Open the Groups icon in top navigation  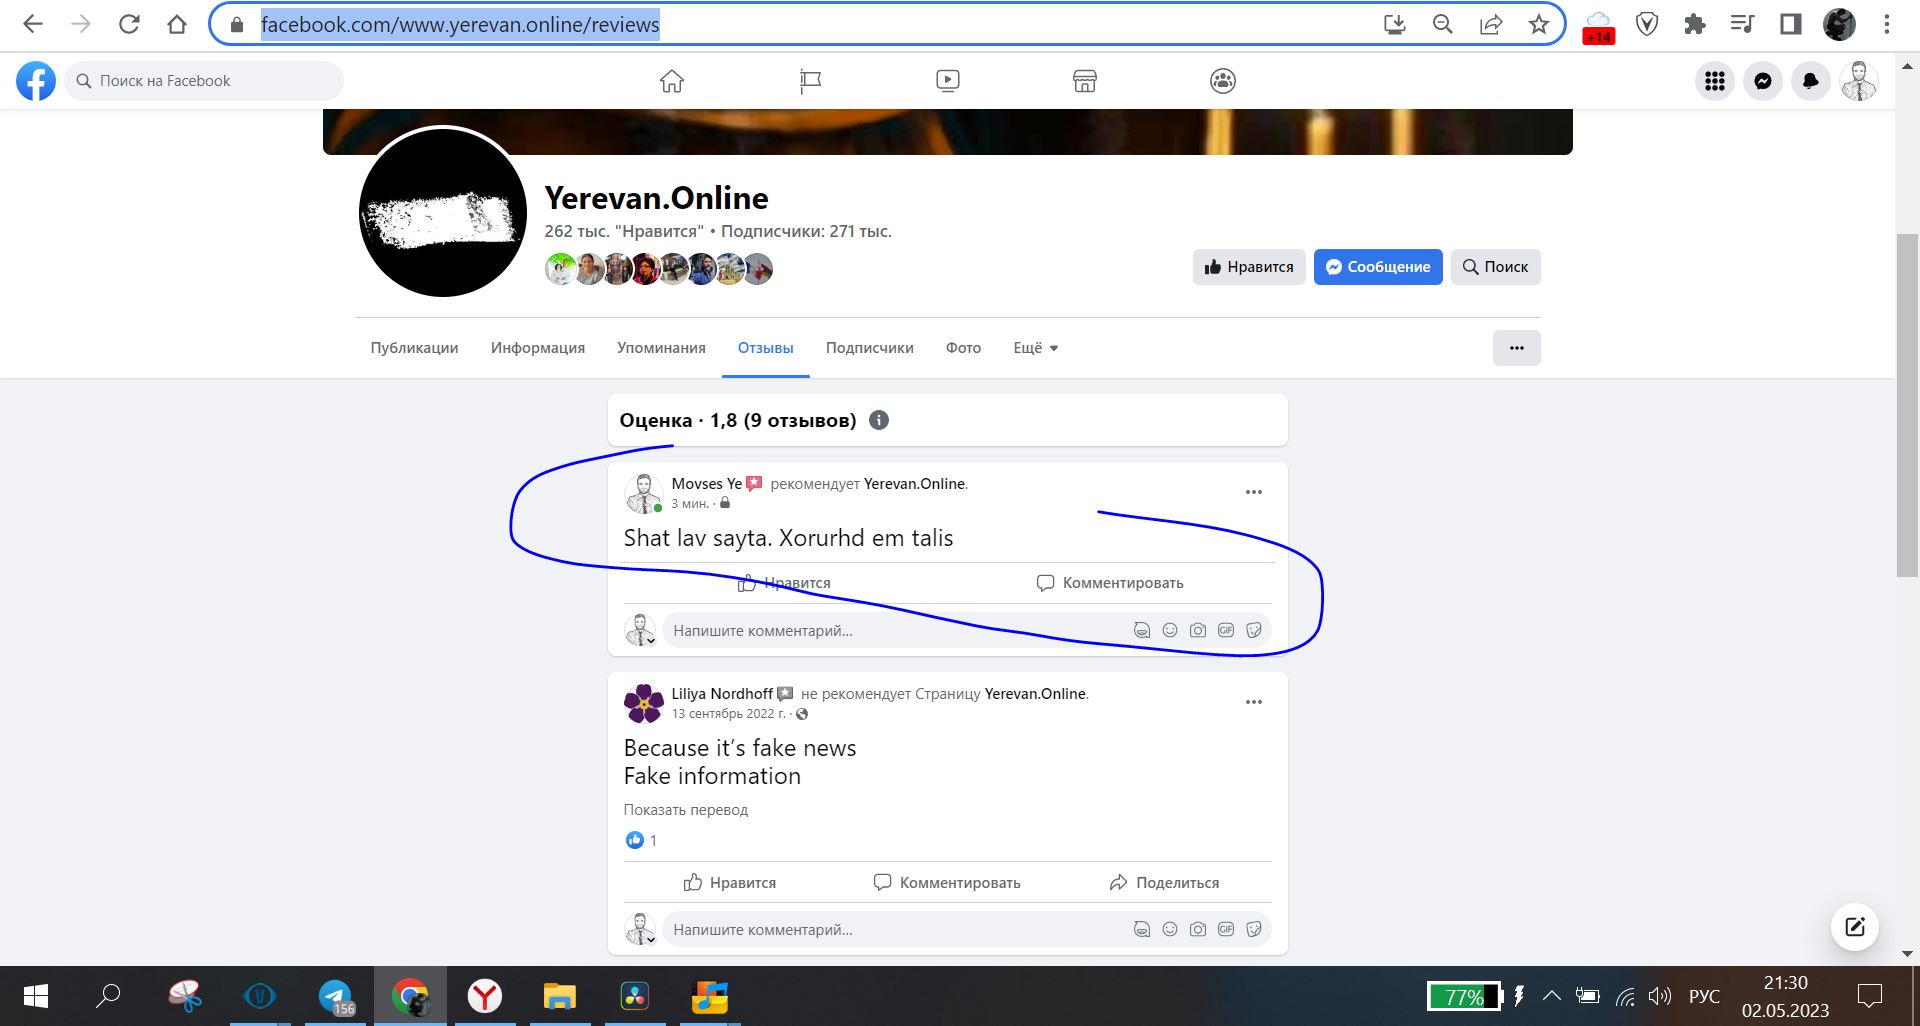pos(1223,81)
